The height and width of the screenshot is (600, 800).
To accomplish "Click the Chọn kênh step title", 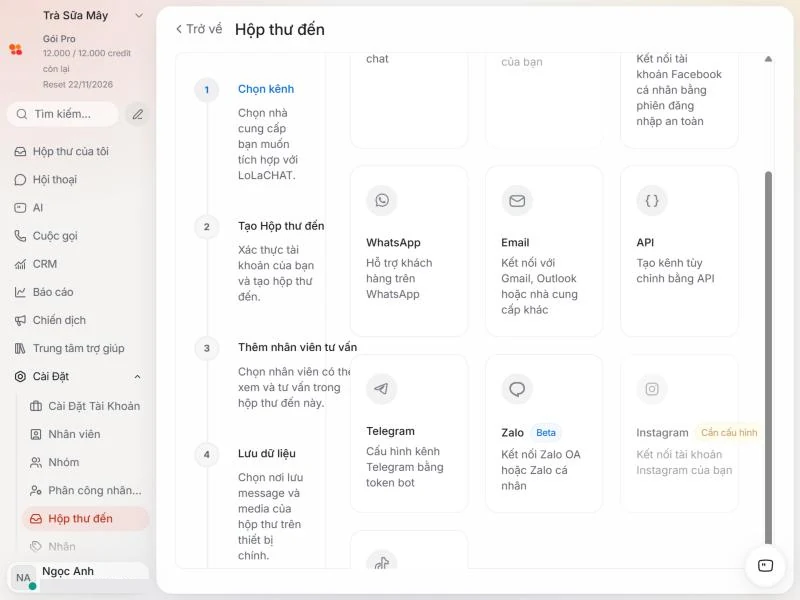I will (x=266, y=89).
